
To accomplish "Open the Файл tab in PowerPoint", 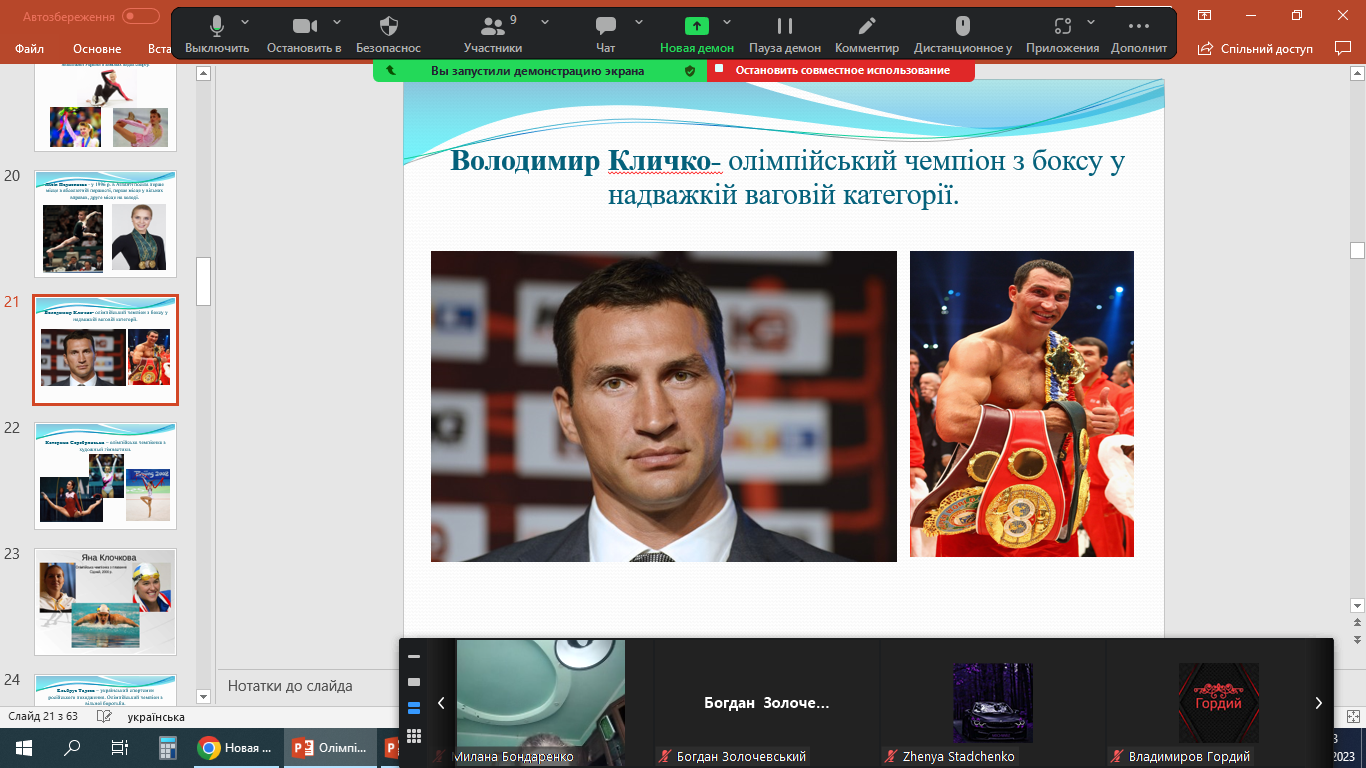I will pos(30,49).
